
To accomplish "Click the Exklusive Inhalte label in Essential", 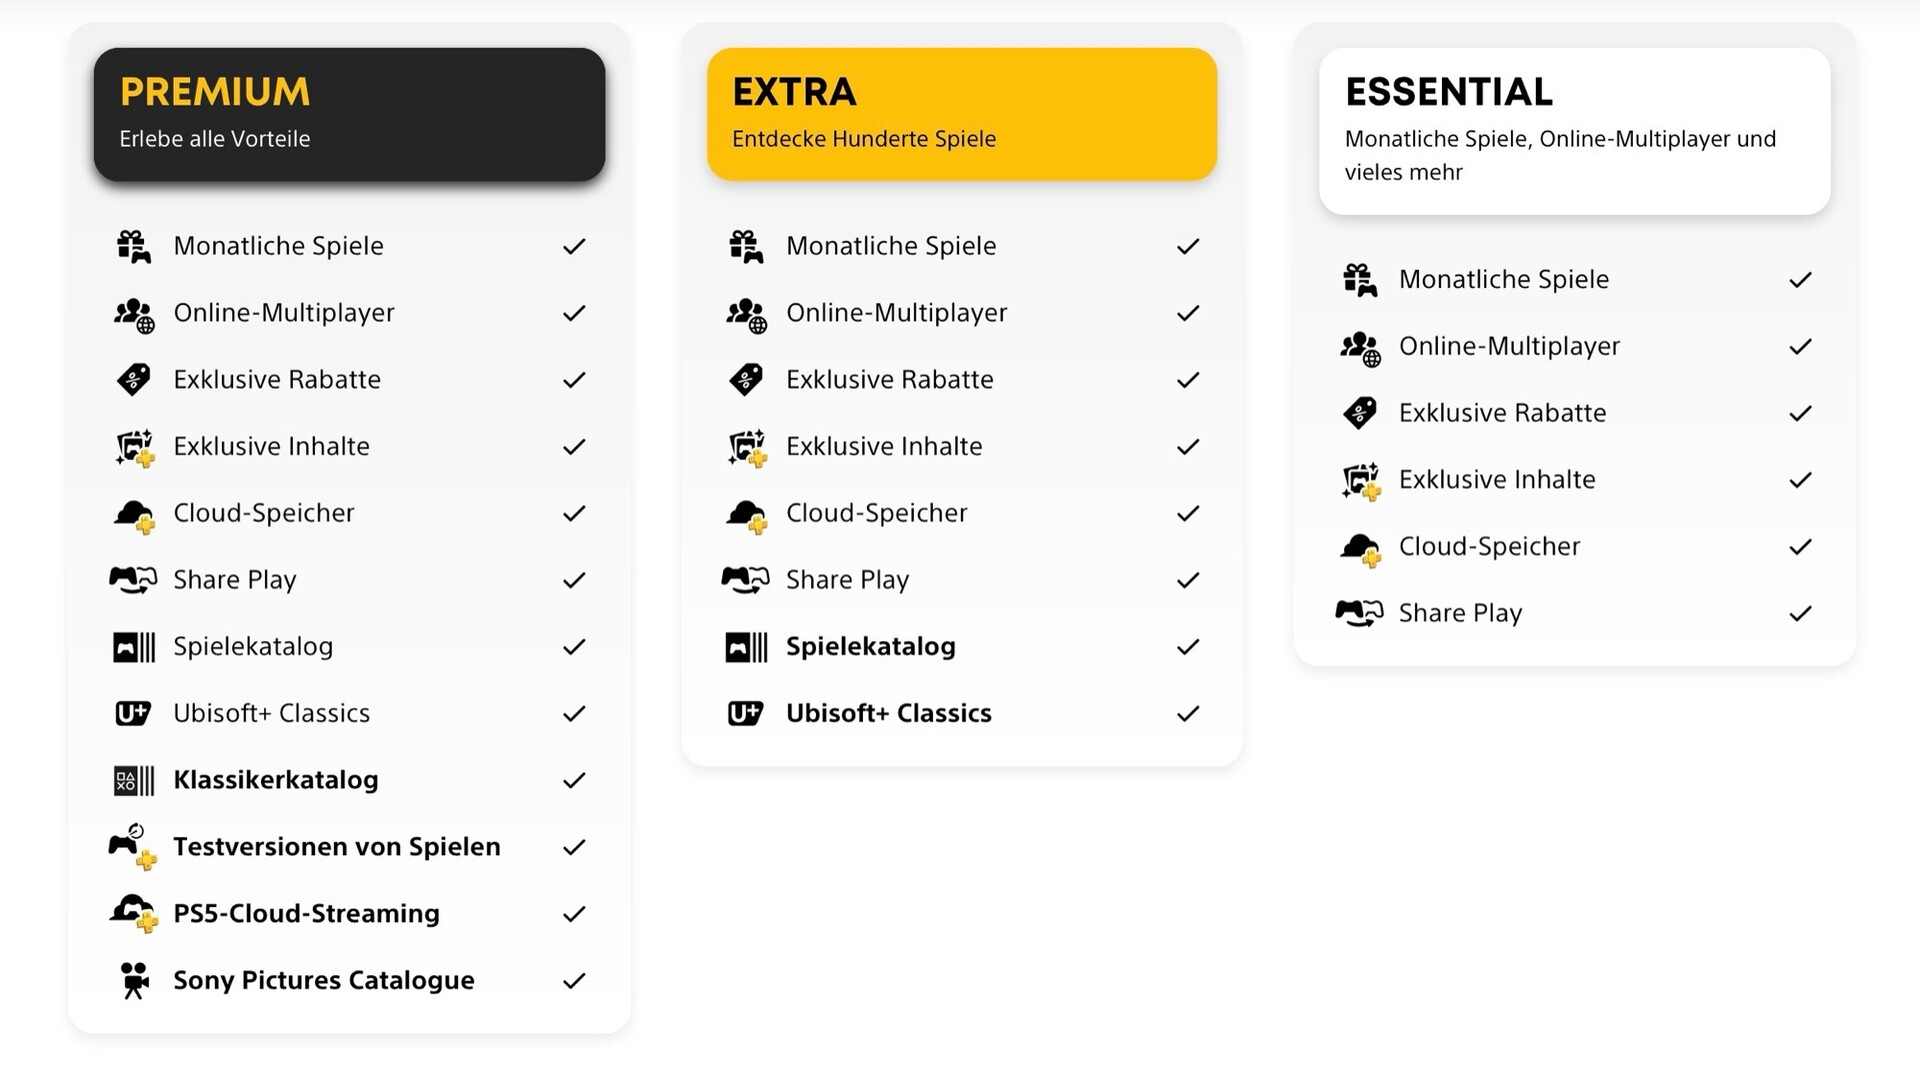I will (x=1496, y=480).
